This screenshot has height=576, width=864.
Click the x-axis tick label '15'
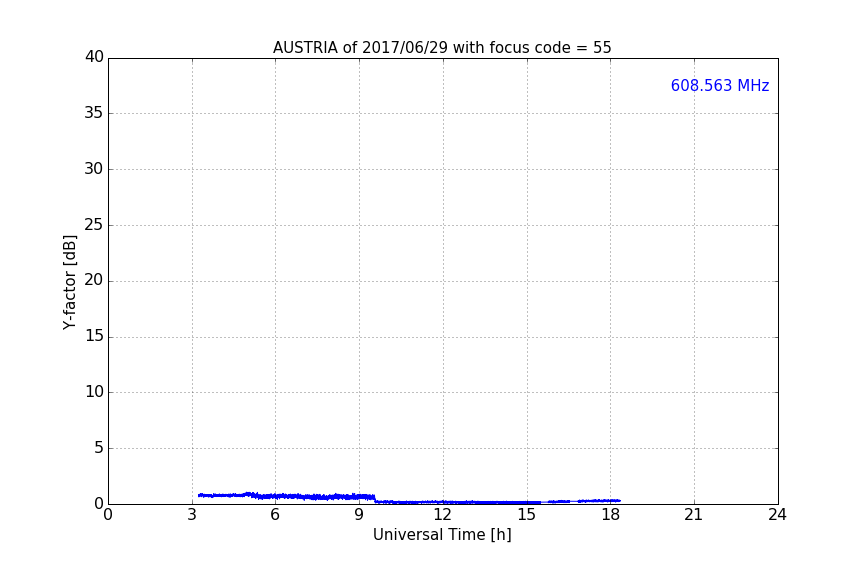(x=526, y=515)
